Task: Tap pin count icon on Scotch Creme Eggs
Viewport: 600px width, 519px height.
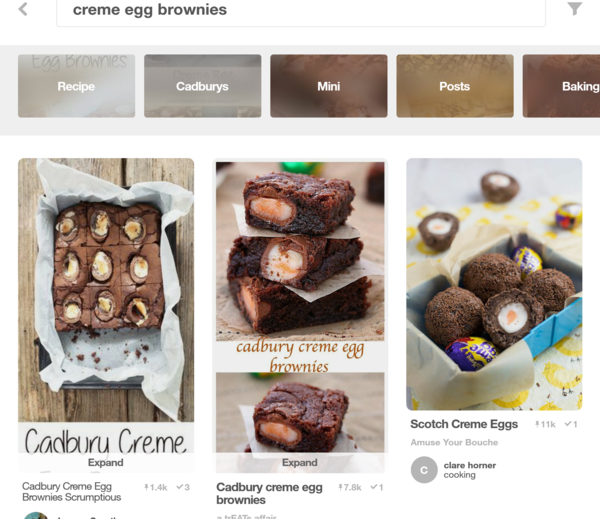Action: 537,424
